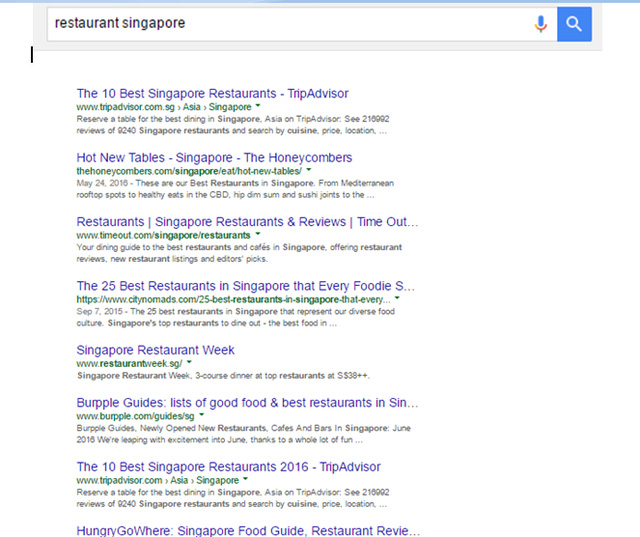Open 'The 25 Best Restaurants in Singapore' result

pos(246,286)
